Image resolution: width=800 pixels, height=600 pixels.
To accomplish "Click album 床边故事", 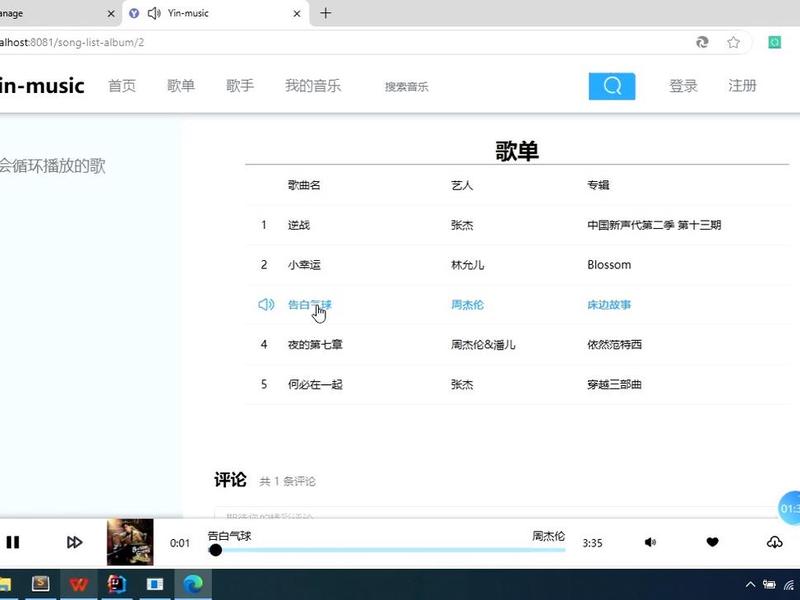I will 609,305.
